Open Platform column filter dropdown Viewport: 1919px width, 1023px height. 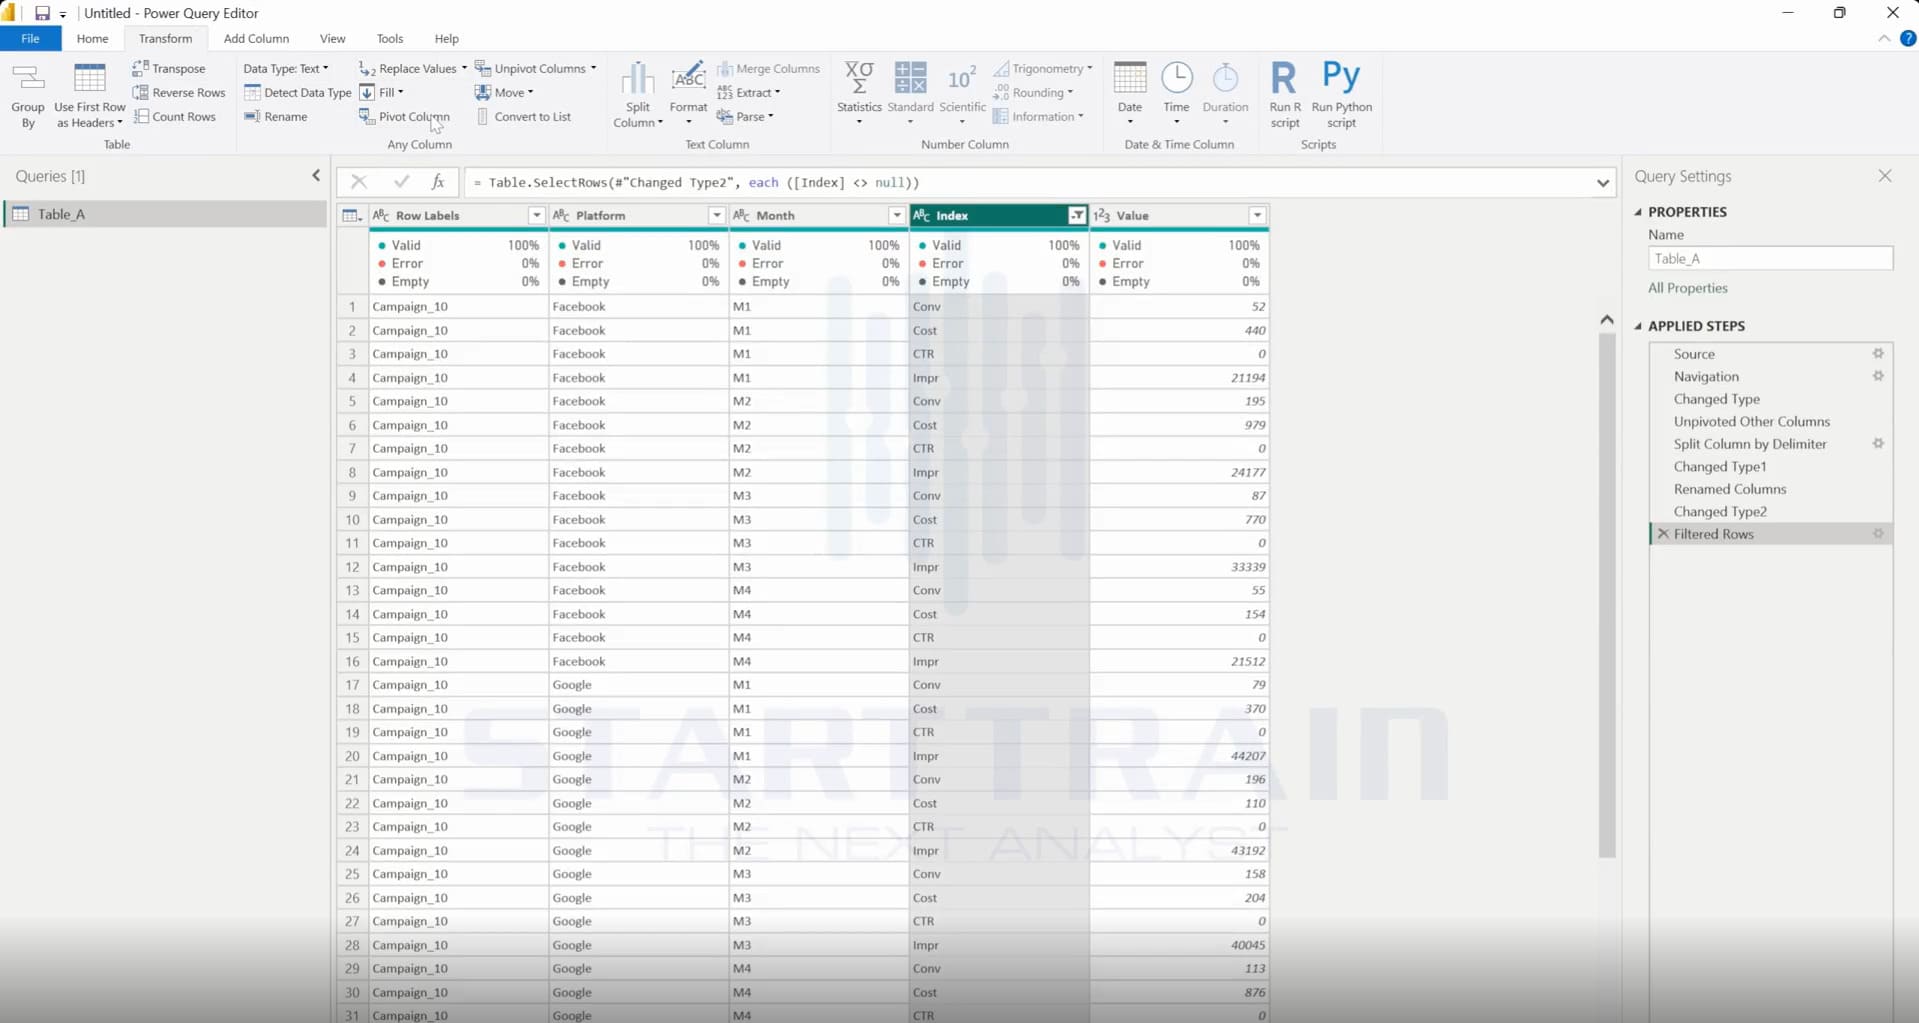coord(716,216)
